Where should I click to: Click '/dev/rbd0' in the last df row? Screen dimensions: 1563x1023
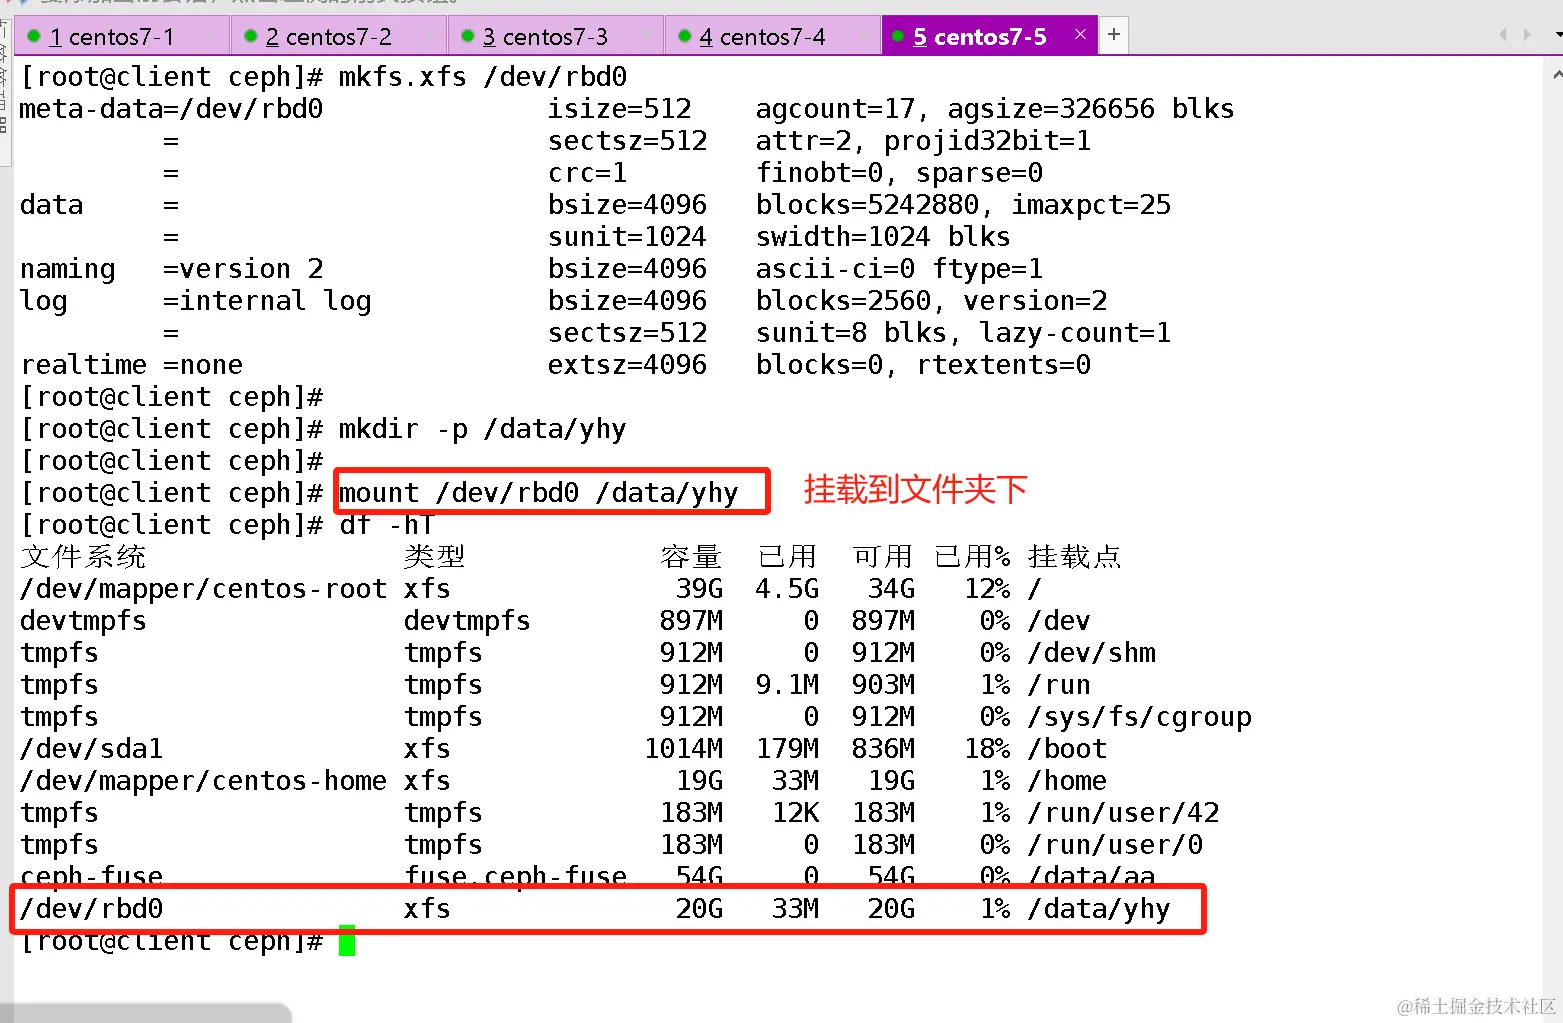[91, 909]
